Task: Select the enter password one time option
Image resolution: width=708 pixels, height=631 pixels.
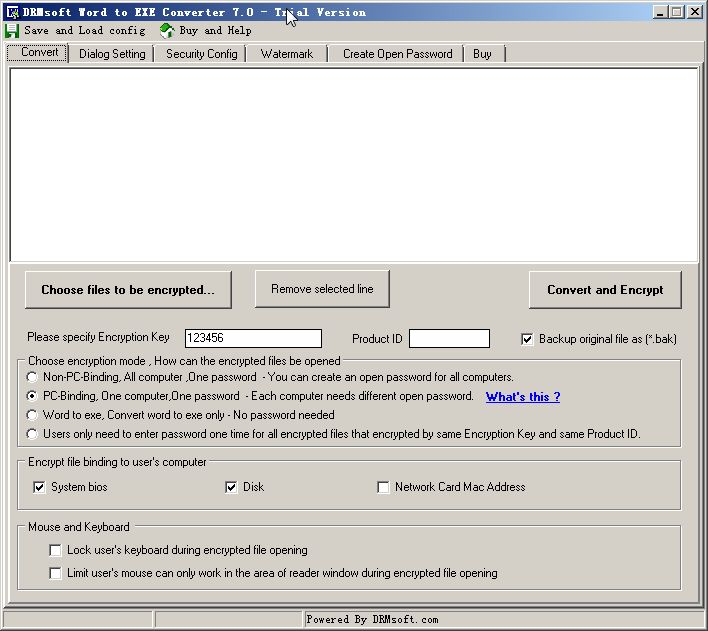Action: tap(32, 434)
